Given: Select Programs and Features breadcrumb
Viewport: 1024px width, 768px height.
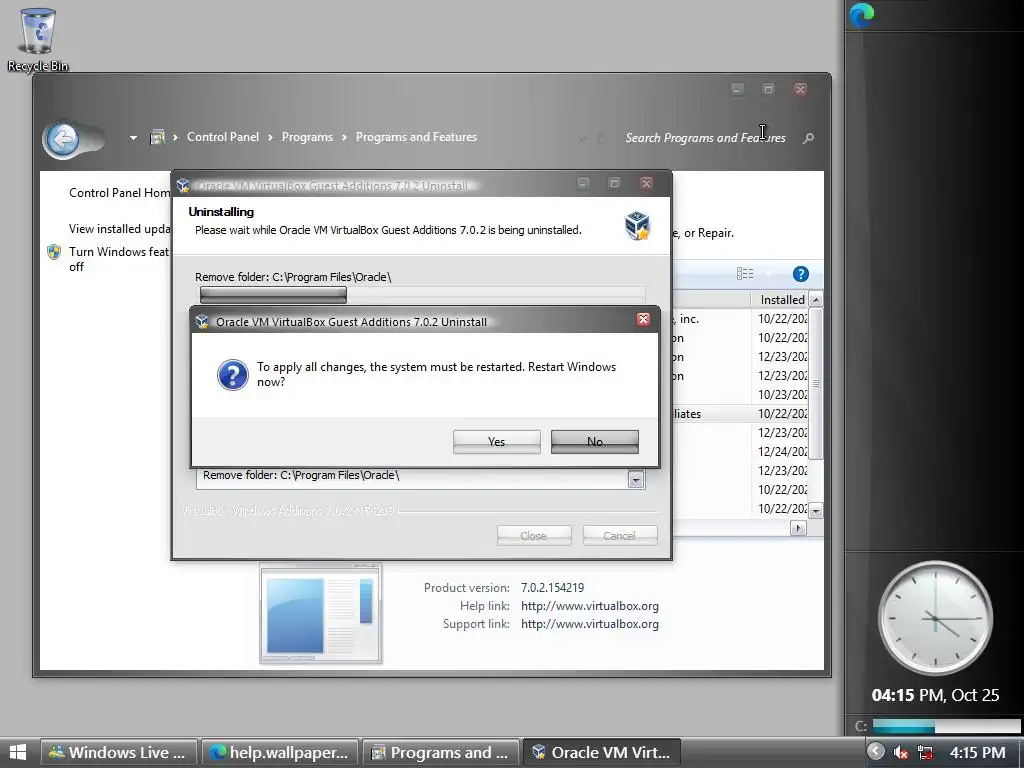Looking at the screenshot, I should 416,137.
